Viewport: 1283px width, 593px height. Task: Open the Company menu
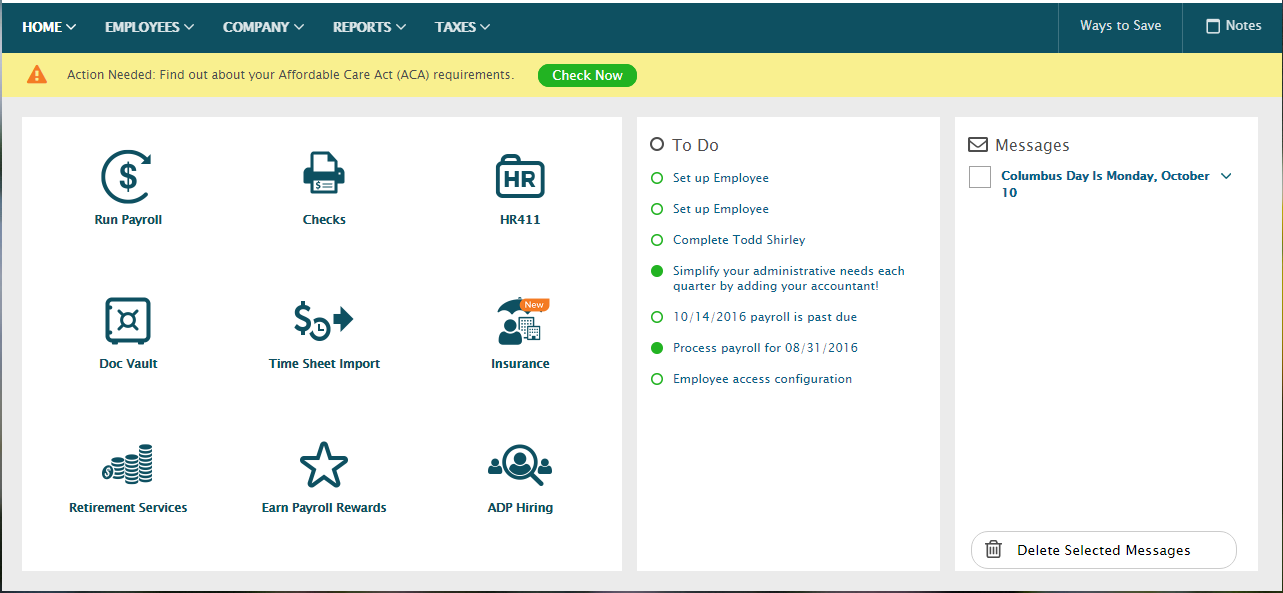[x=263, y=27]
